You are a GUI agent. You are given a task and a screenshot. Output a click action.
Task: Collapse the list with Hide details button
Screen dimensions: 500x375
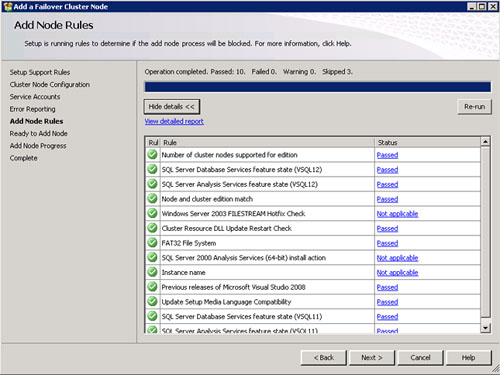coord(172,107)
